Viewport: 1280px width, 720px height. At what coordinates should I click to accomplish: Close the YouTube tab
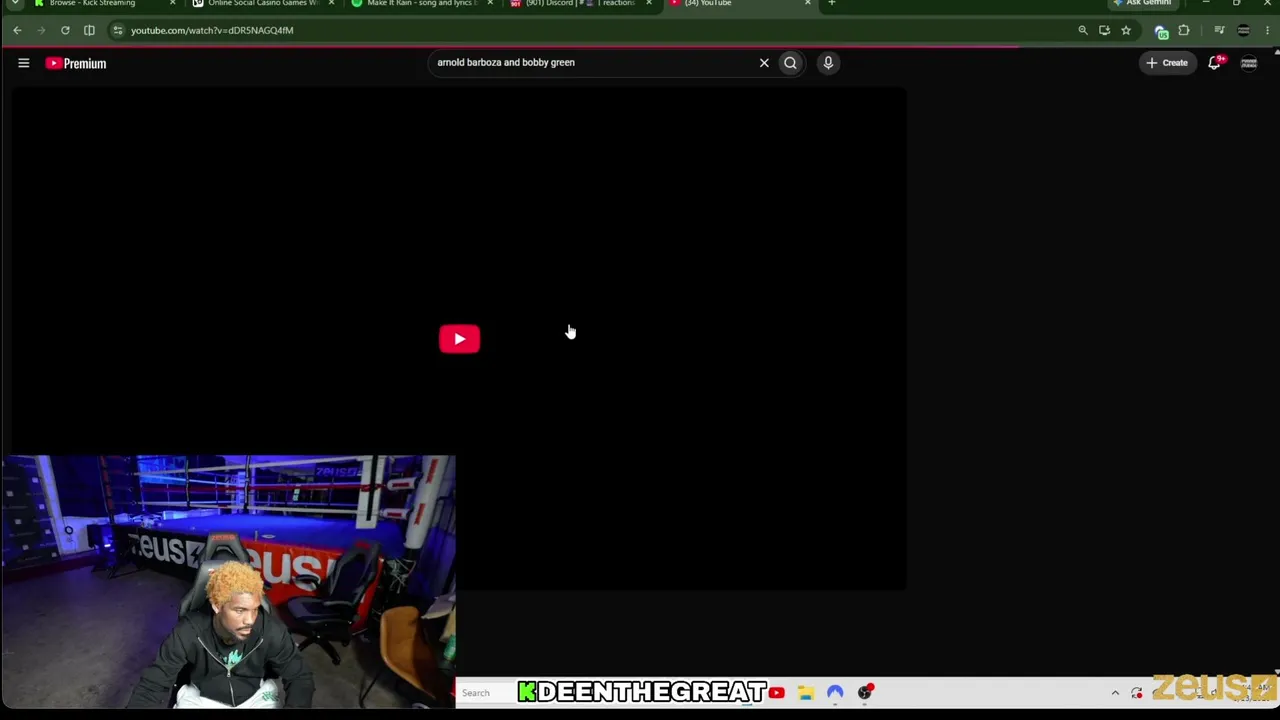(x=807, y=3)
